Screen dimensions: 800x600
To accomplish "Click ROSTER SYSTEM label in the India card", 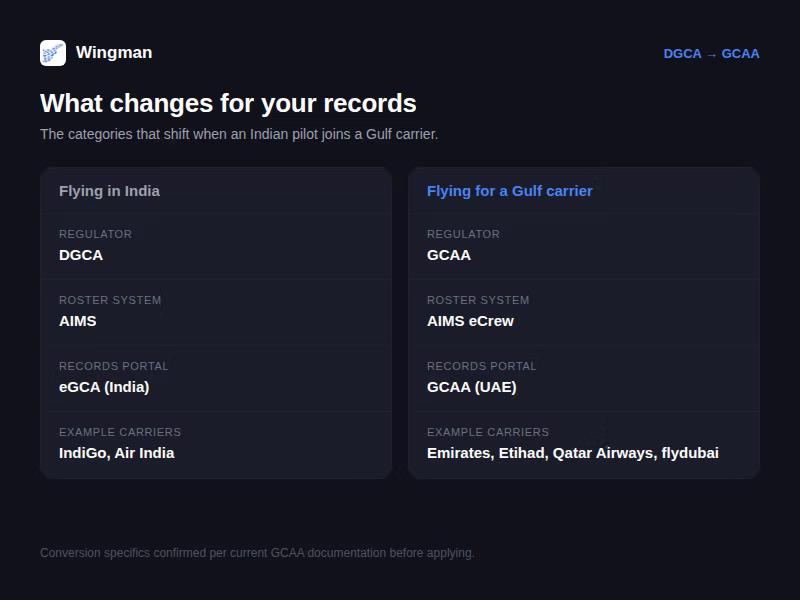I will click(110, 300).
